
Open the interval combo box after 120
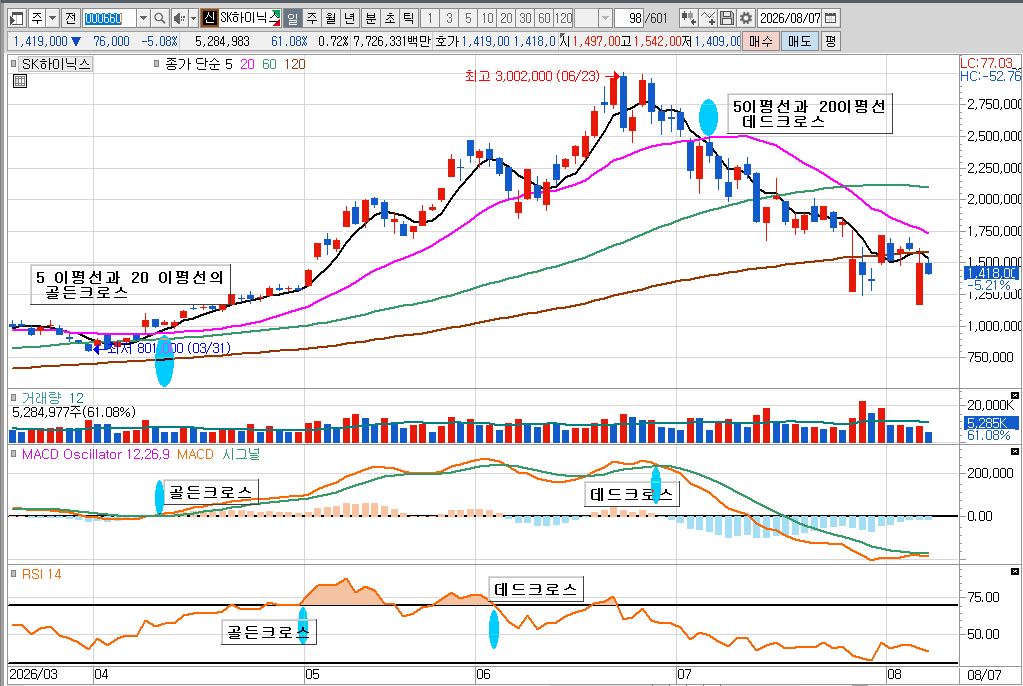[594, 18]
